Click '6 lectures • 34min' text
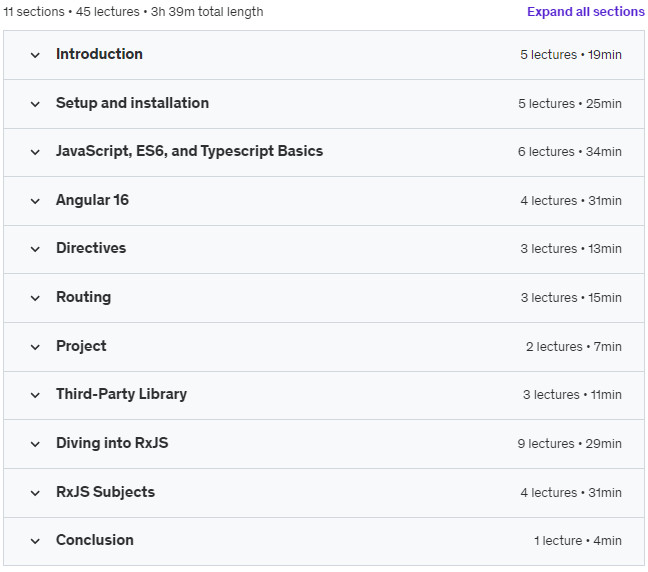Image resolution: width=648 pixels, height=572 pixels. 569,152
